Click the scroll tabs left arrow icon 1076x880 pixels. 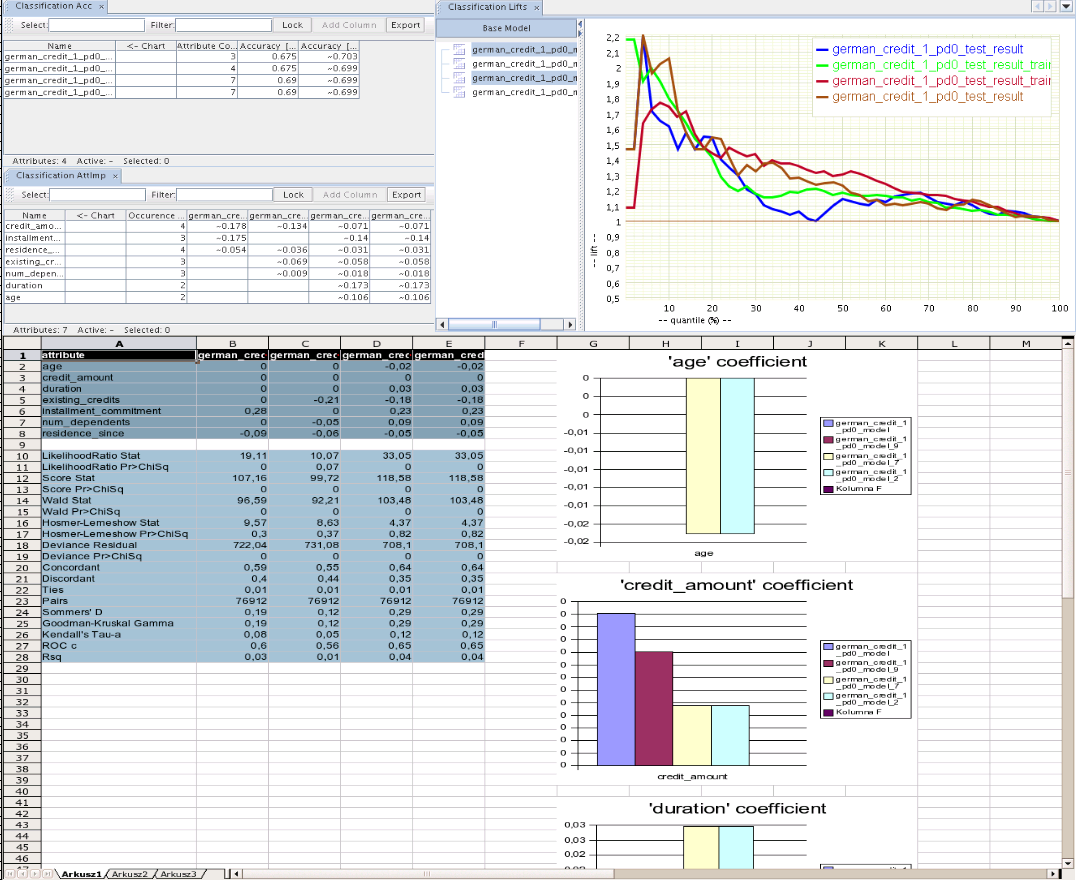tap(1038, 6)
